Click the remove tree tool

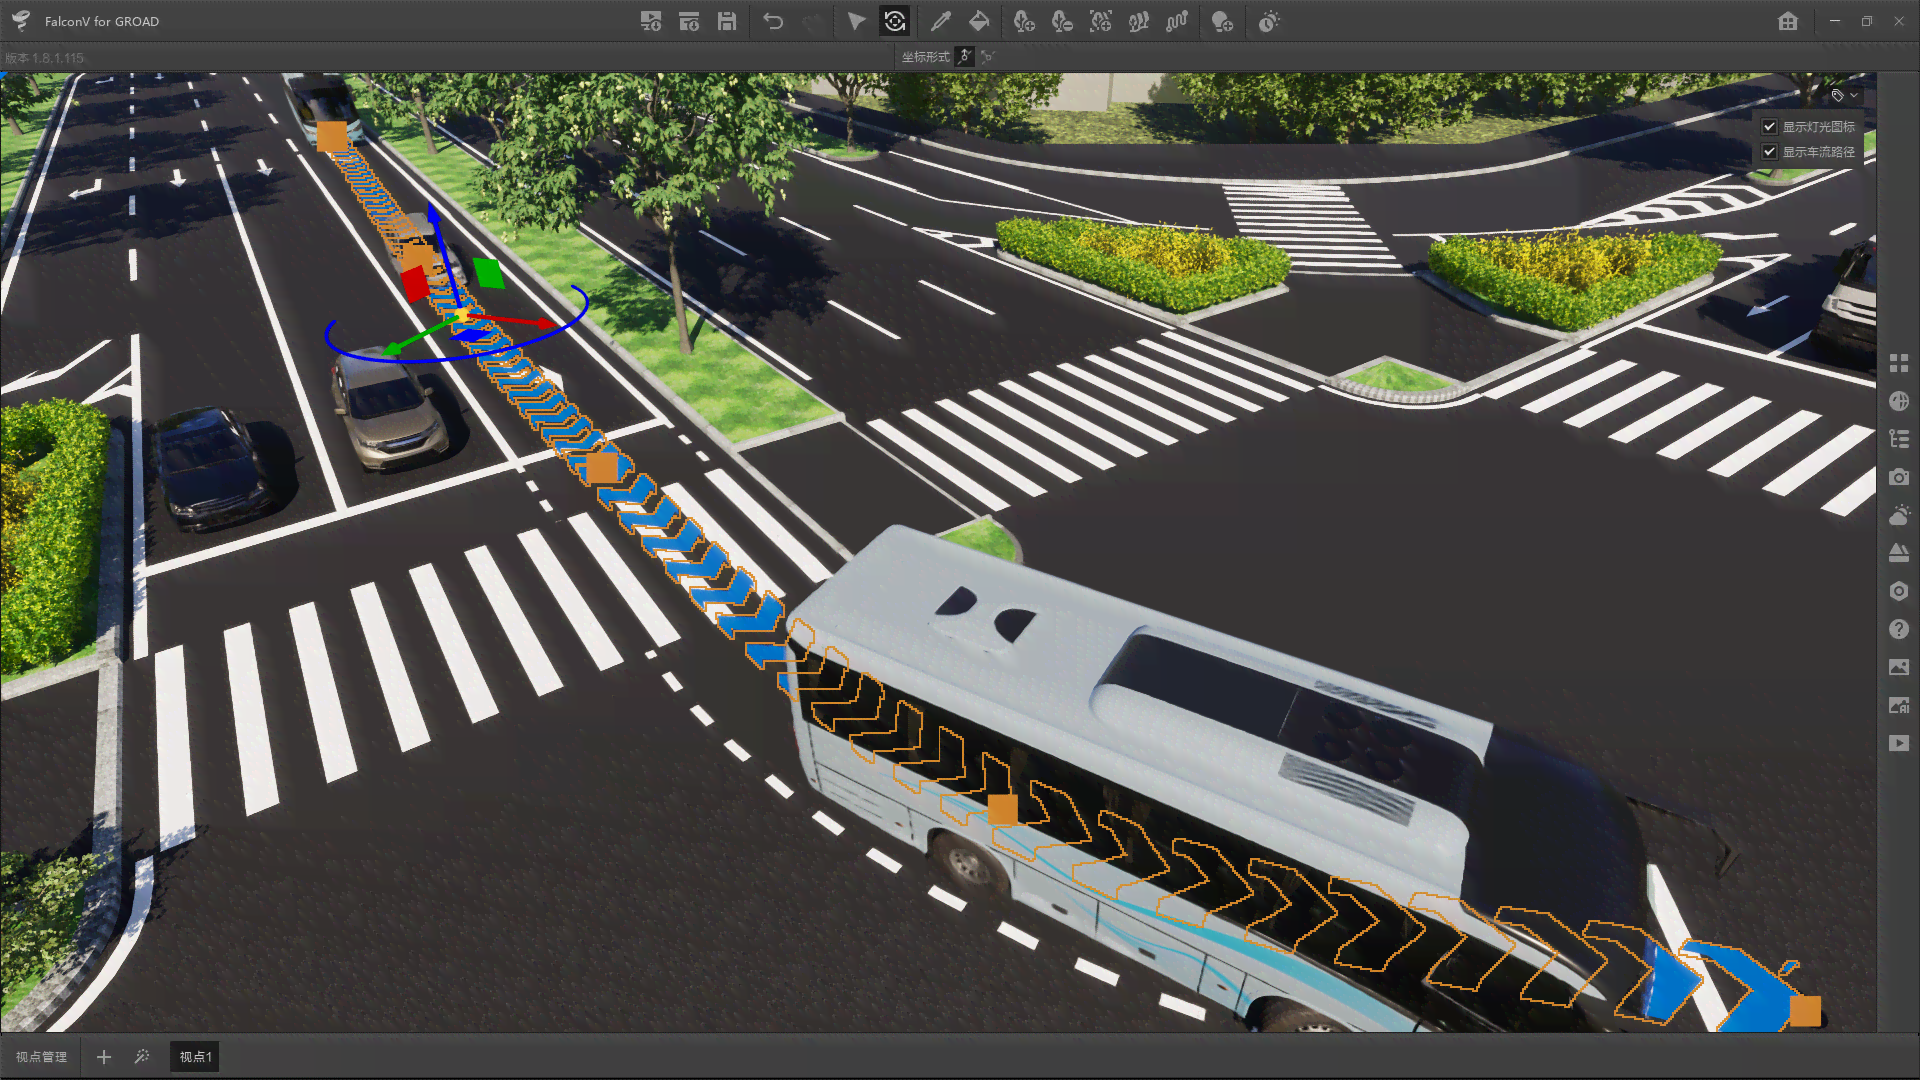click(x=1062, y=21)
